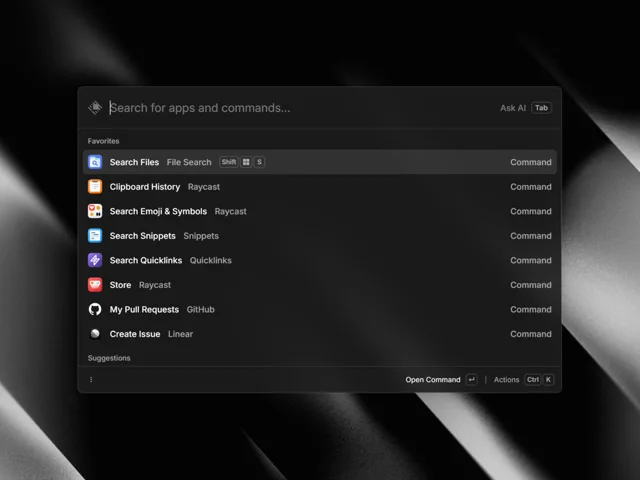Click the Quicklinks subtitle text
Image resolution: width=640 pixels, height=480 pixels.
point(211,260)
